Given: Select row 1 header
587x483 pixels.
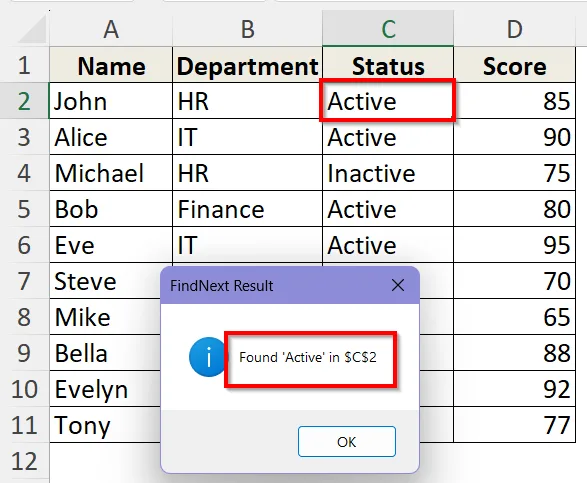Looking at the screenshot, I should [24, 65].
